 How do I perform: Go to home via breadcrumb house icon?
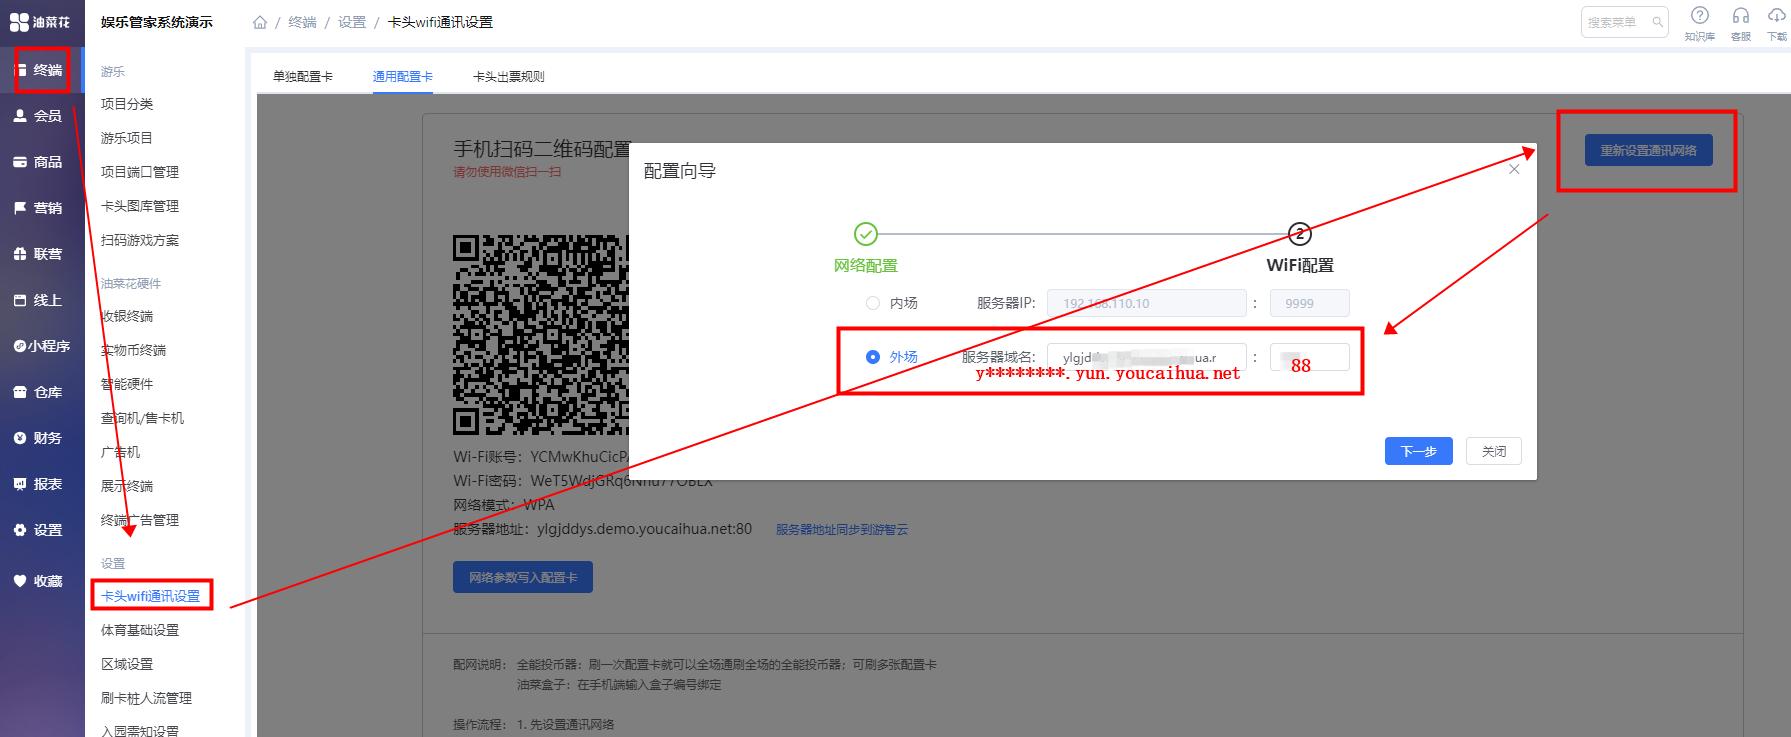(x=260, y=22)
